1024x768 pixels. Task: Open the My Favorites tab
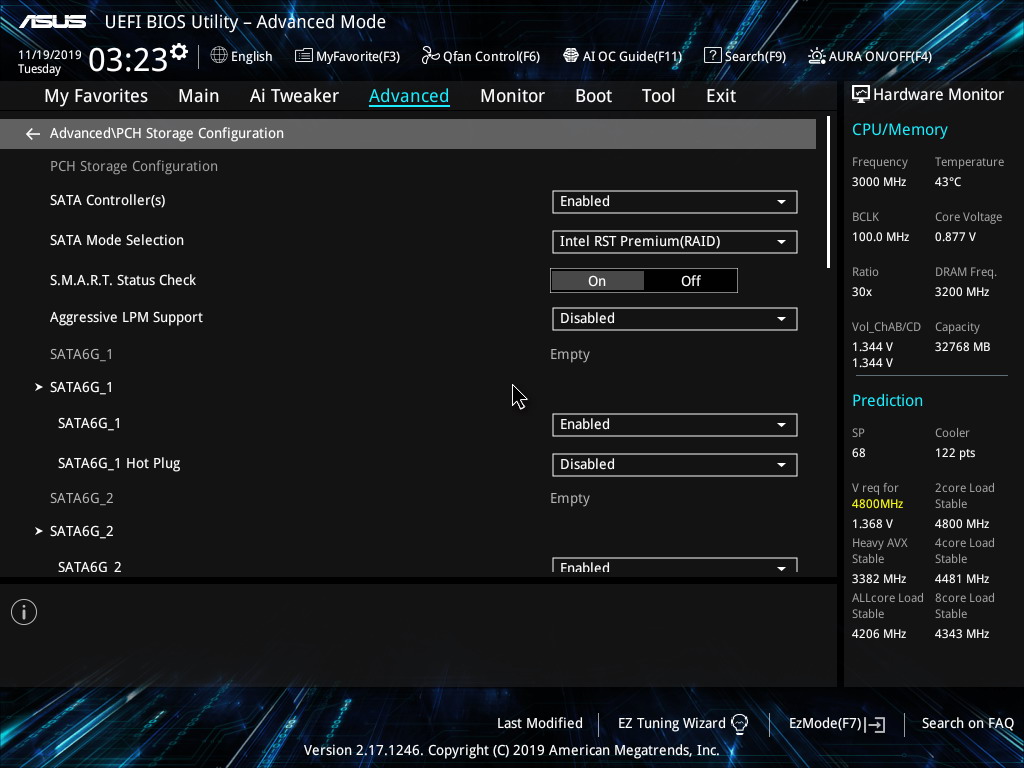click(x=96, y=96)
